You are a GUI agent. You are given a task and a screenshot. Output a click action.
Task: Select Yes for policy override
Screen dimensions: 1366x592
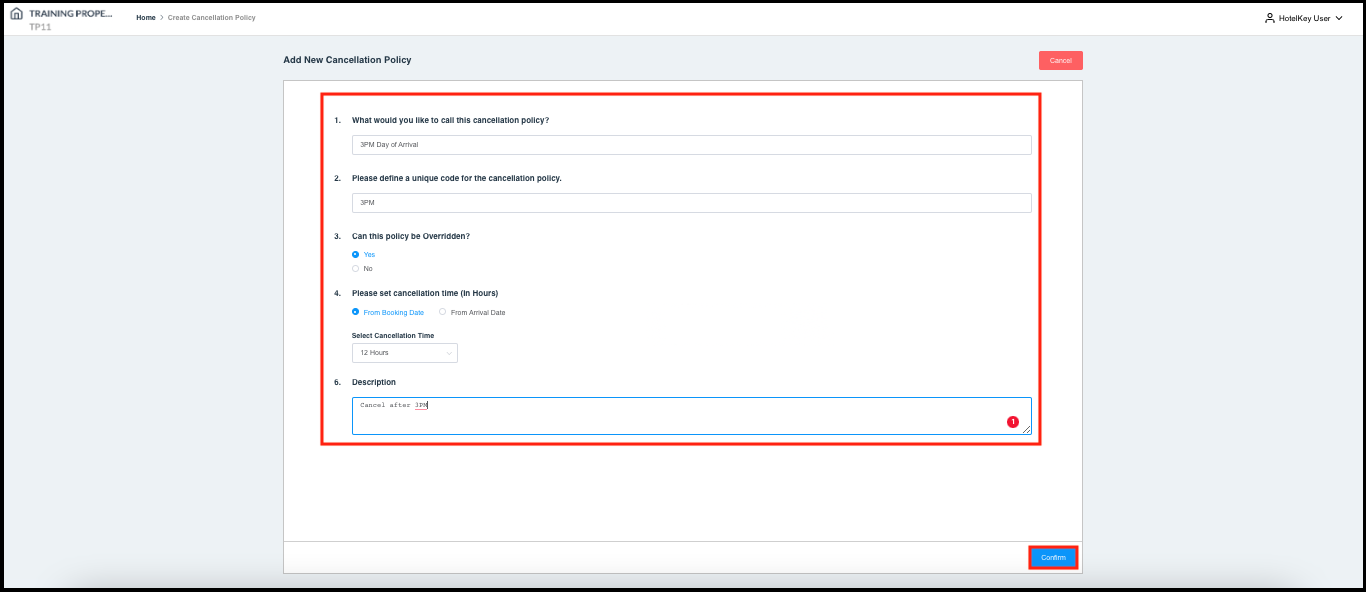tap(355, 255)
